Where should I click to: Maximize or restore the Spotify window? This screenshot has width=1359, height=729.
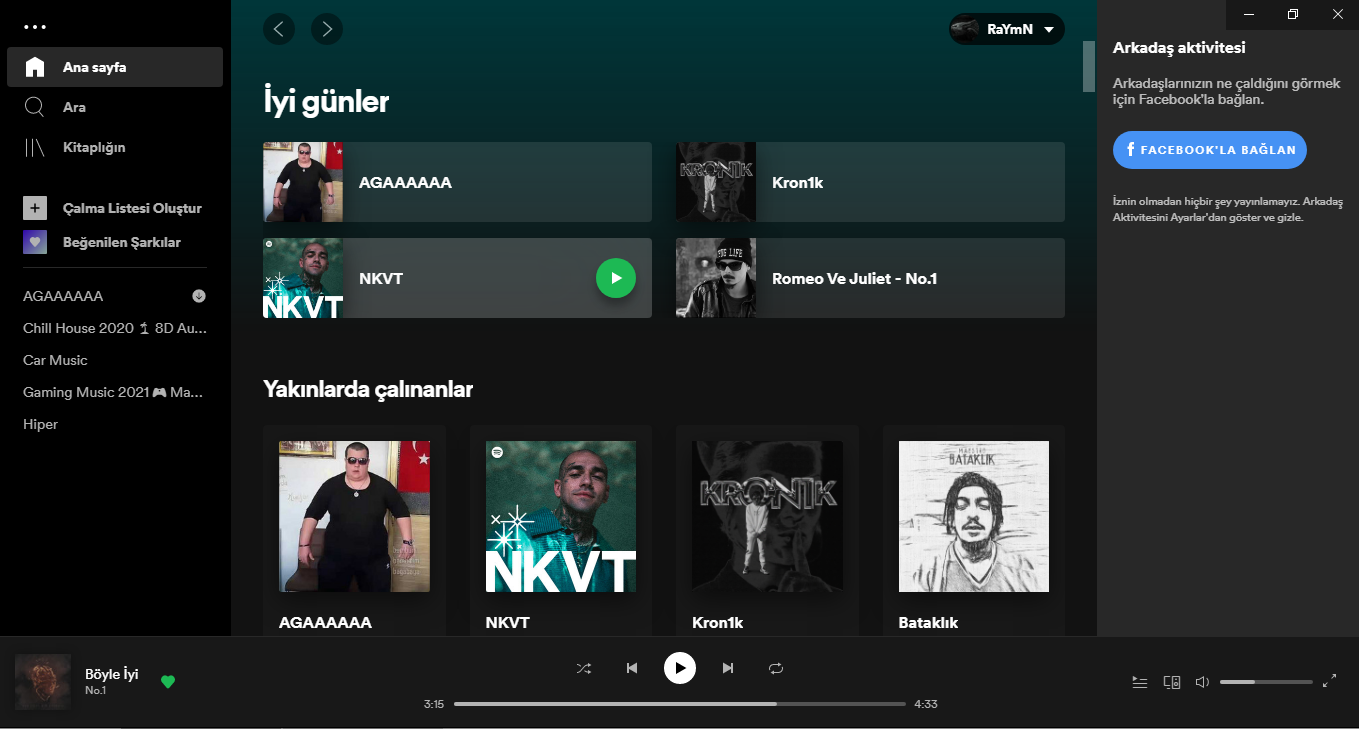[1293, 14]
